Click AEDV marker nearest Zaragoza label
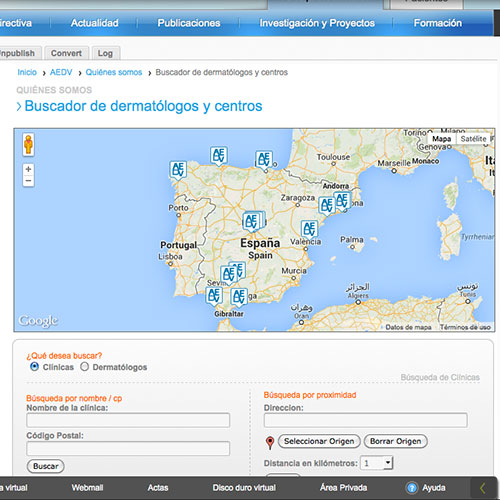Viewport: 500px width, 500px height. coord(327,205)
